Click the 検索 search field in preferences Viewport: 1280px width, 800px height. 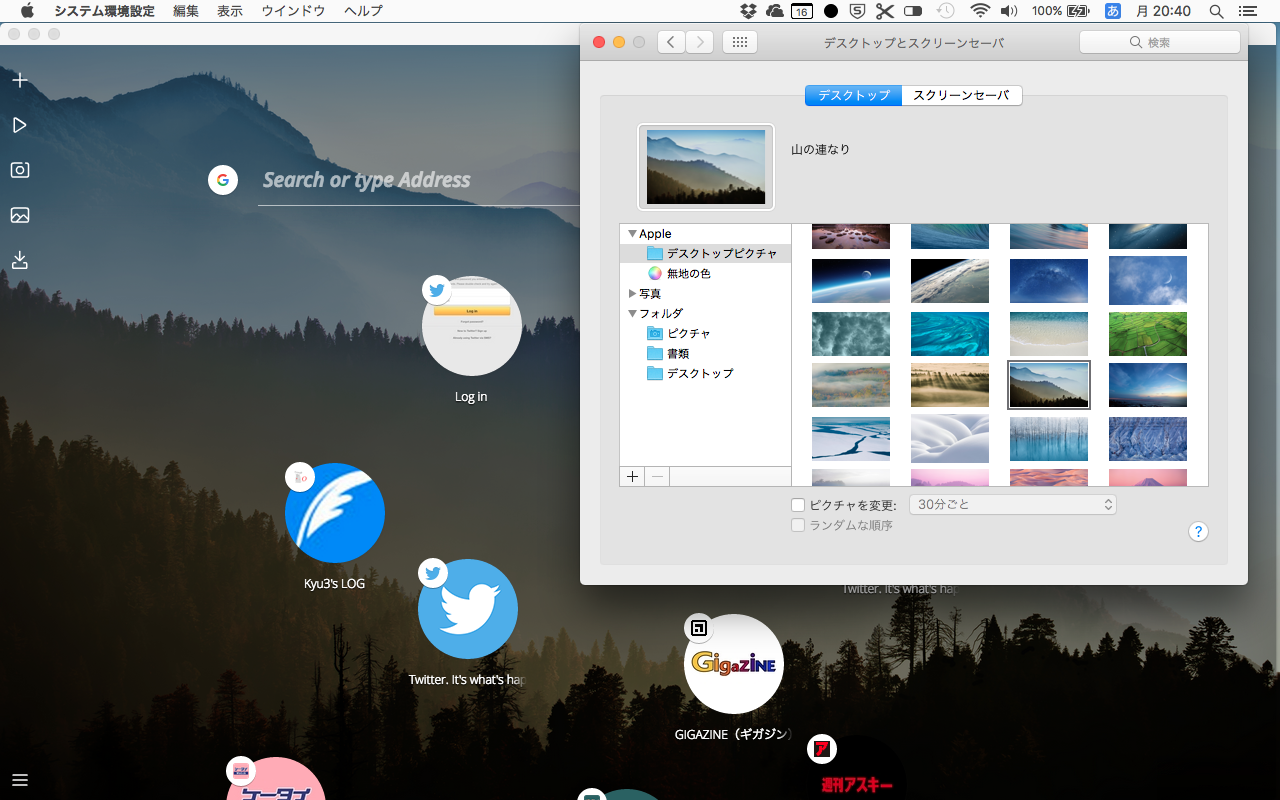tap(1160, 42)
